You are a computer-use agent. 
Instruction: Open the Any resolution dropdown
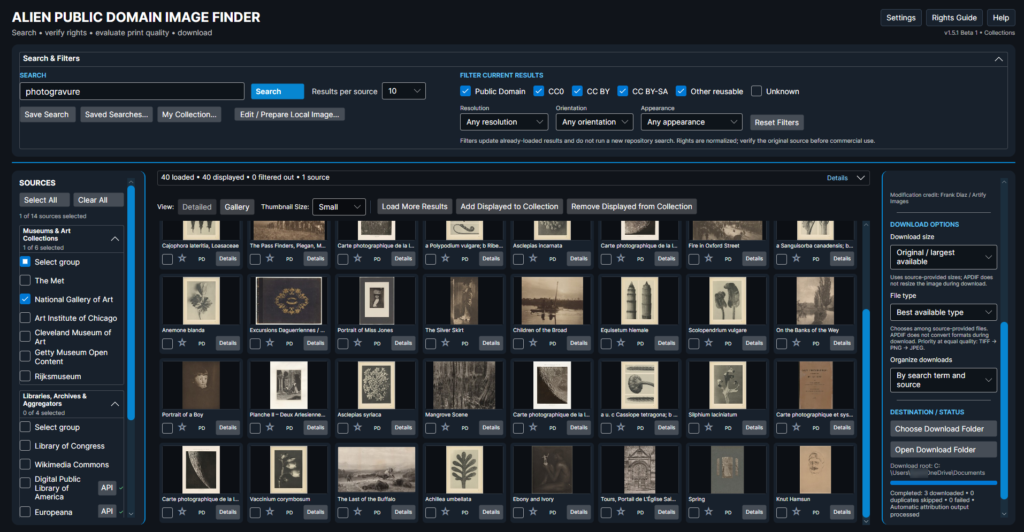pyautogui.click(x=504, y=122)
